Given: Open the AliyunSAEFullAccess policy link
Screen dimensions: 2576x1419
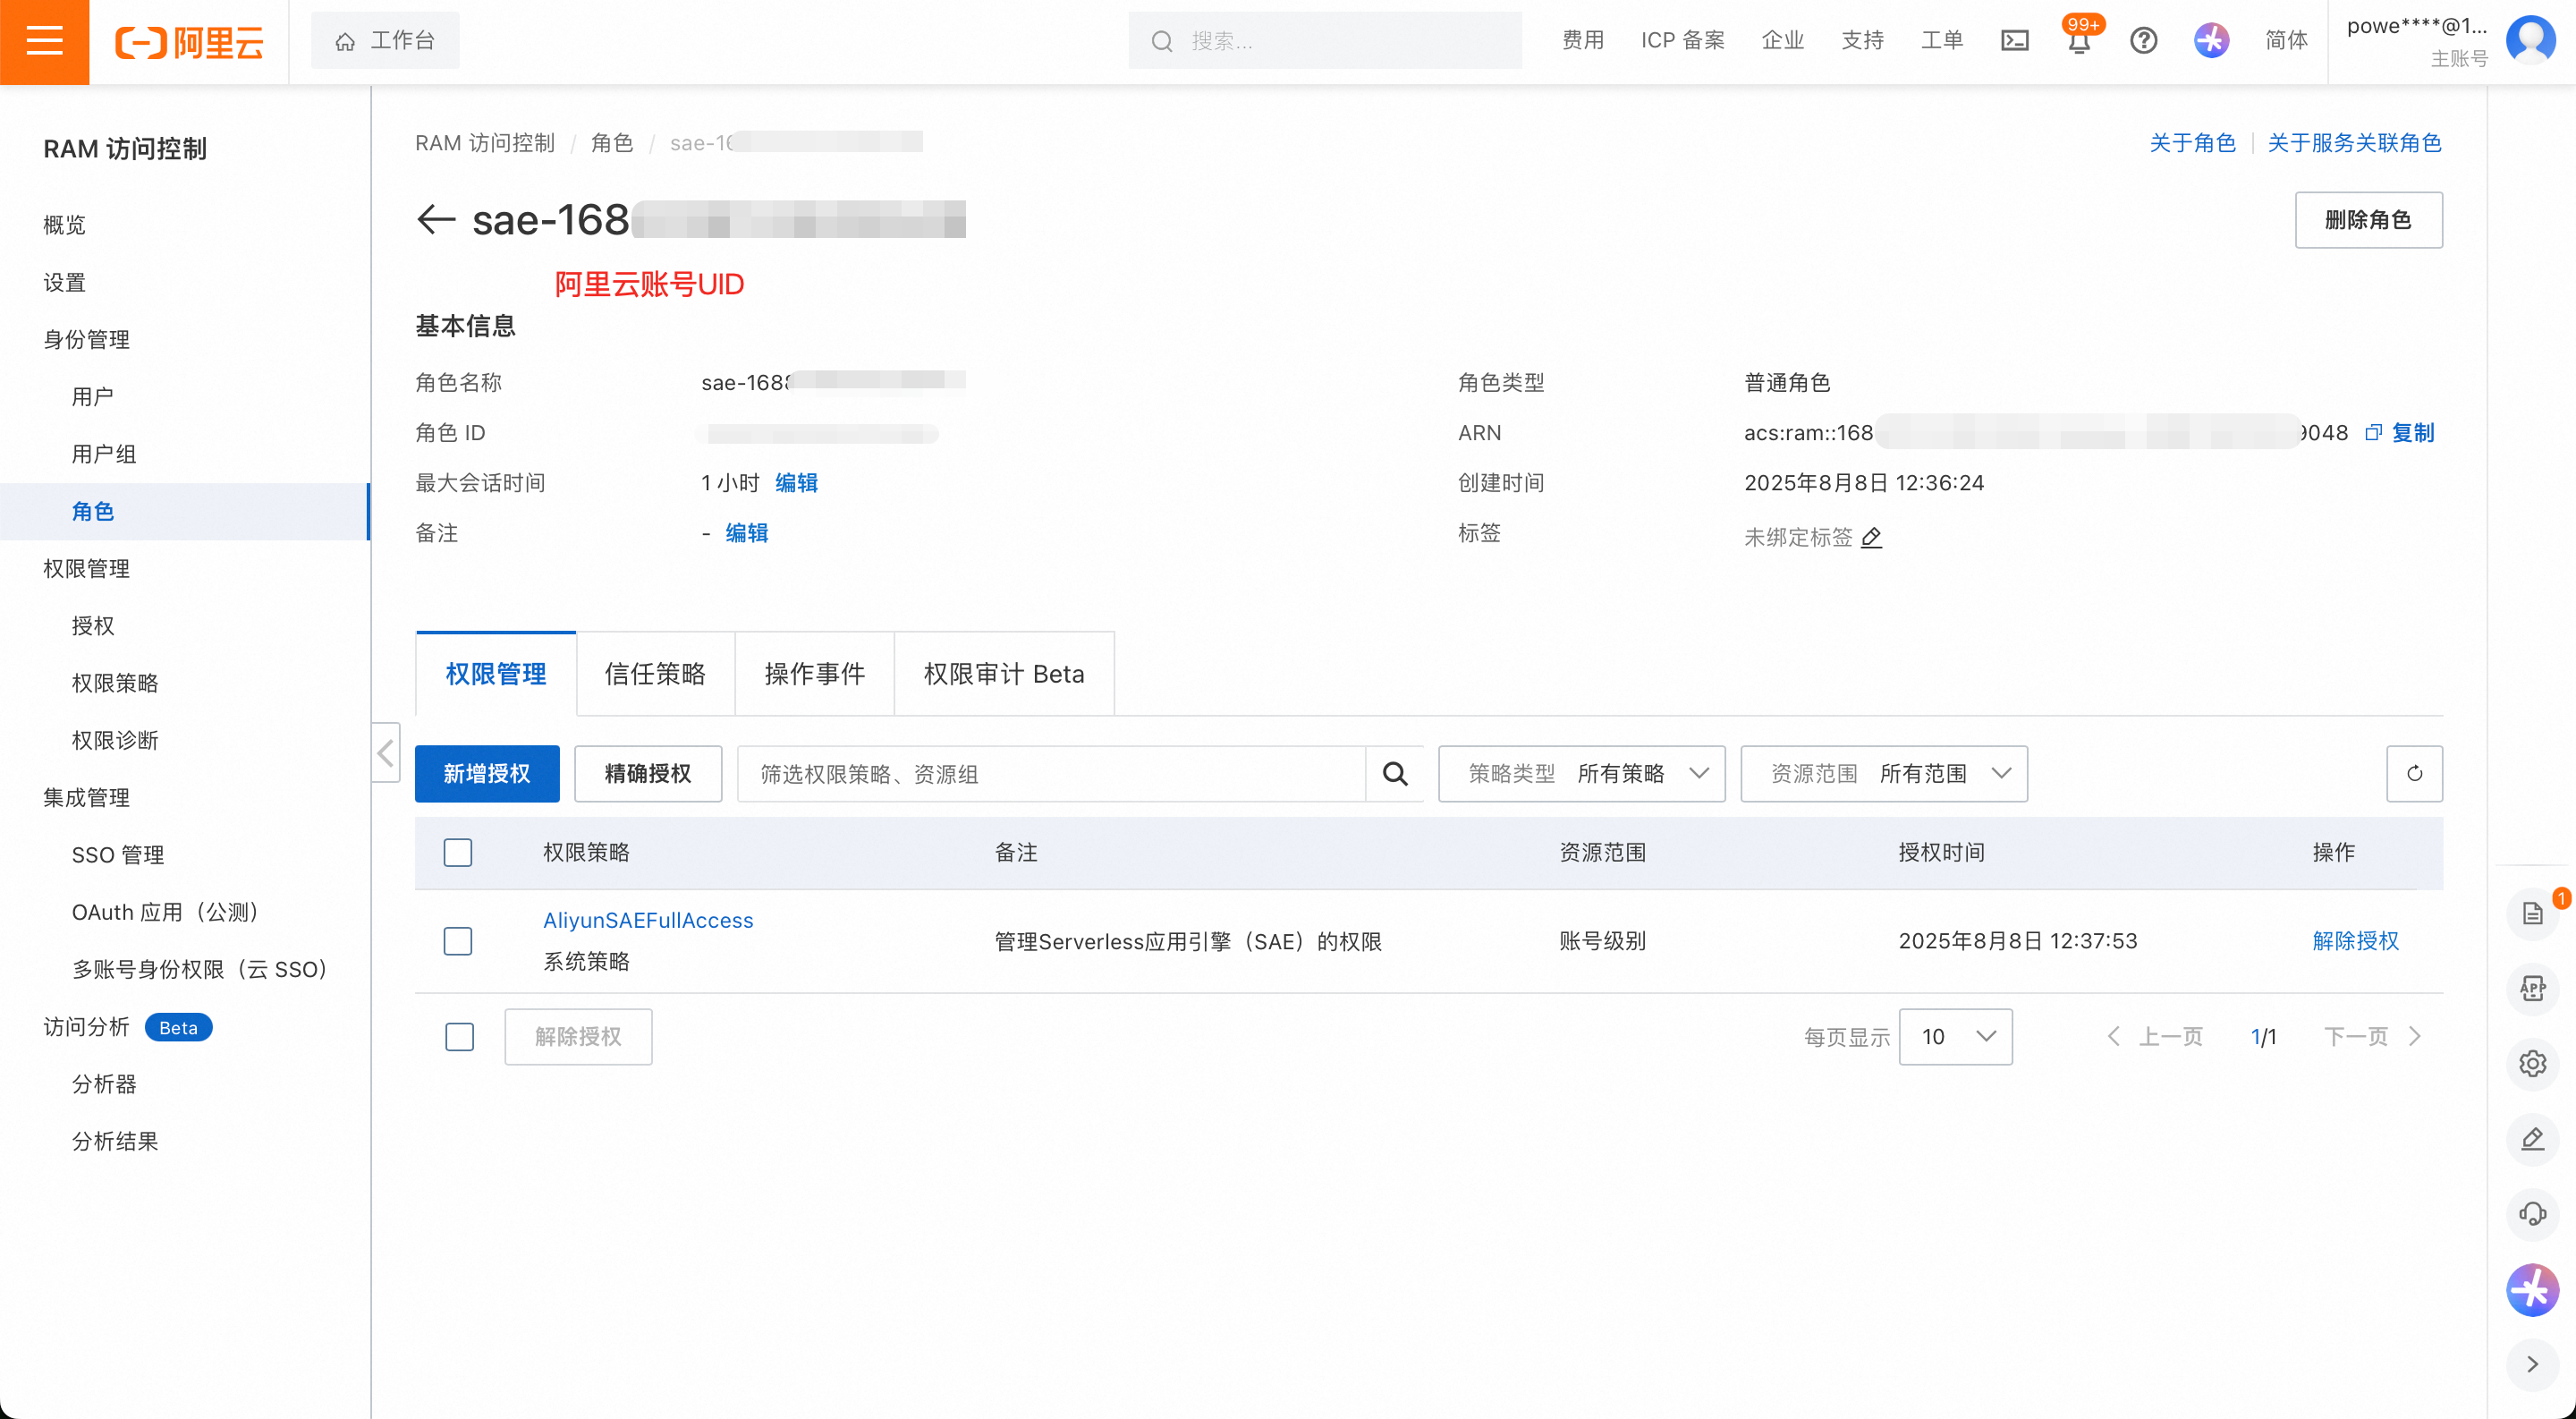Looking at the screenshot, I should pos(648,920).
